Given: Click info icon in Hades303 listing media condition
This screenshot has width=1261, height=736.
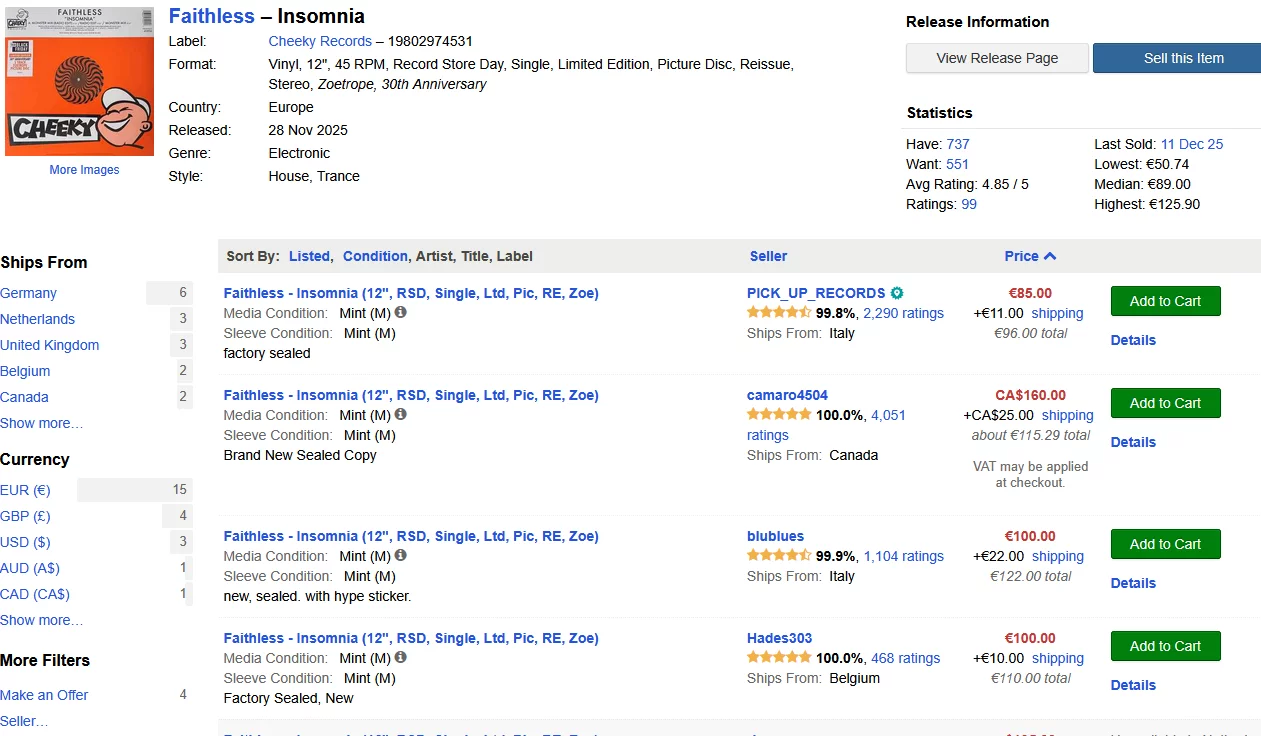Looking at the screenshot, I should [x=401, y=658].
